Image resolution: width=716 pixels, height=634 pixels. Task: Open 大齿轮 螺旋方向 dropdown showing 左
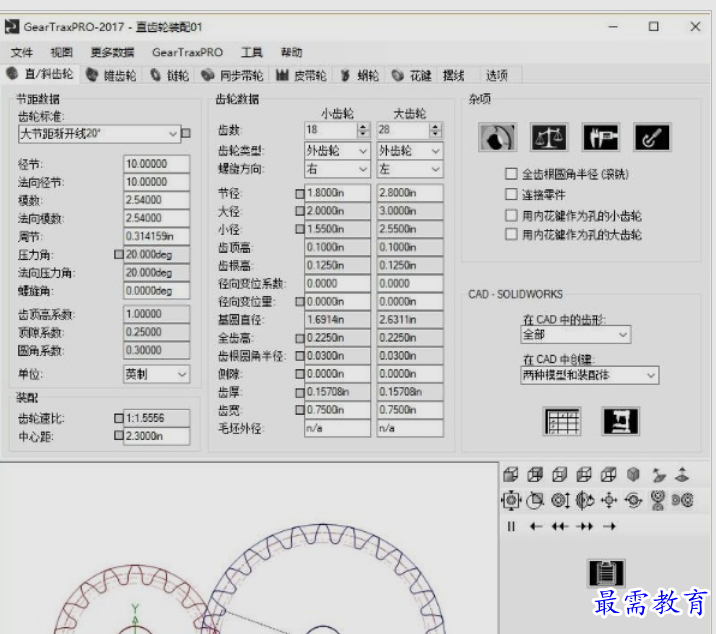coord(410,169)
